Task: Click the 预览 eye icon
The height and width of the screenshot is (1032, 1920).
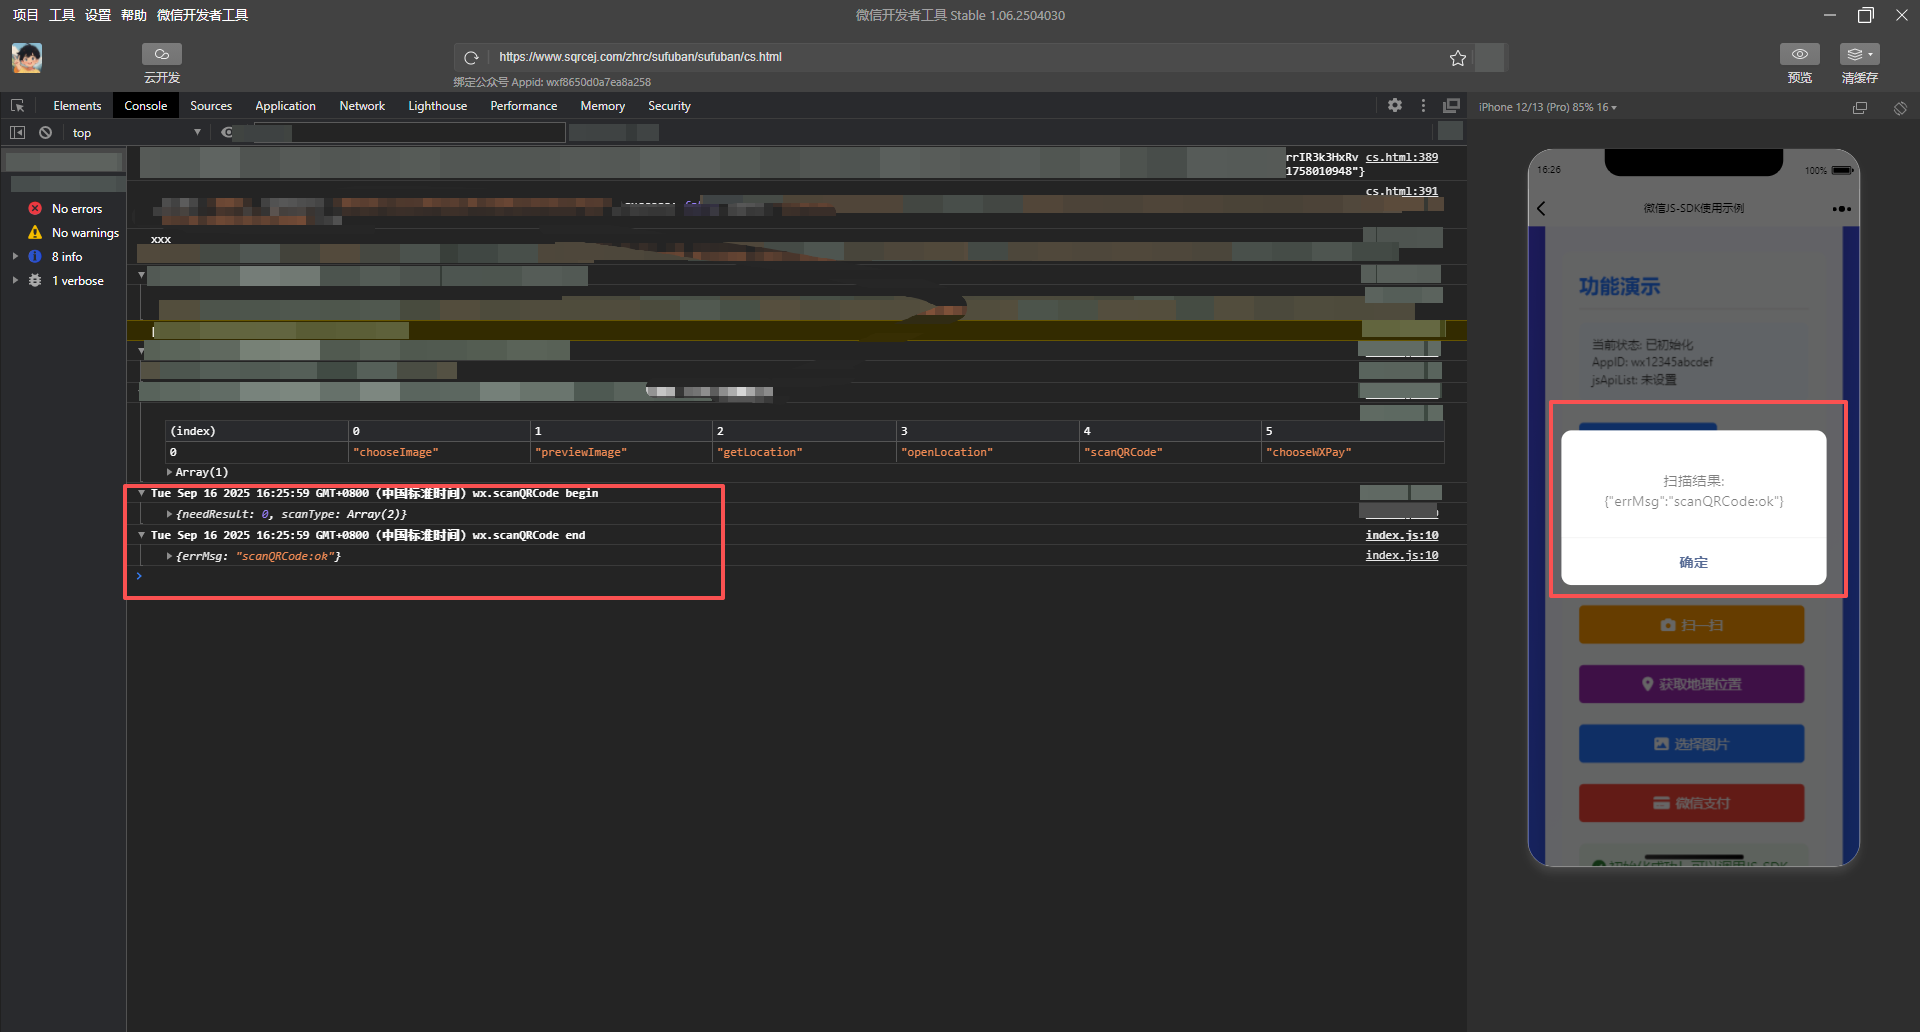Action: pos(1799,54)
